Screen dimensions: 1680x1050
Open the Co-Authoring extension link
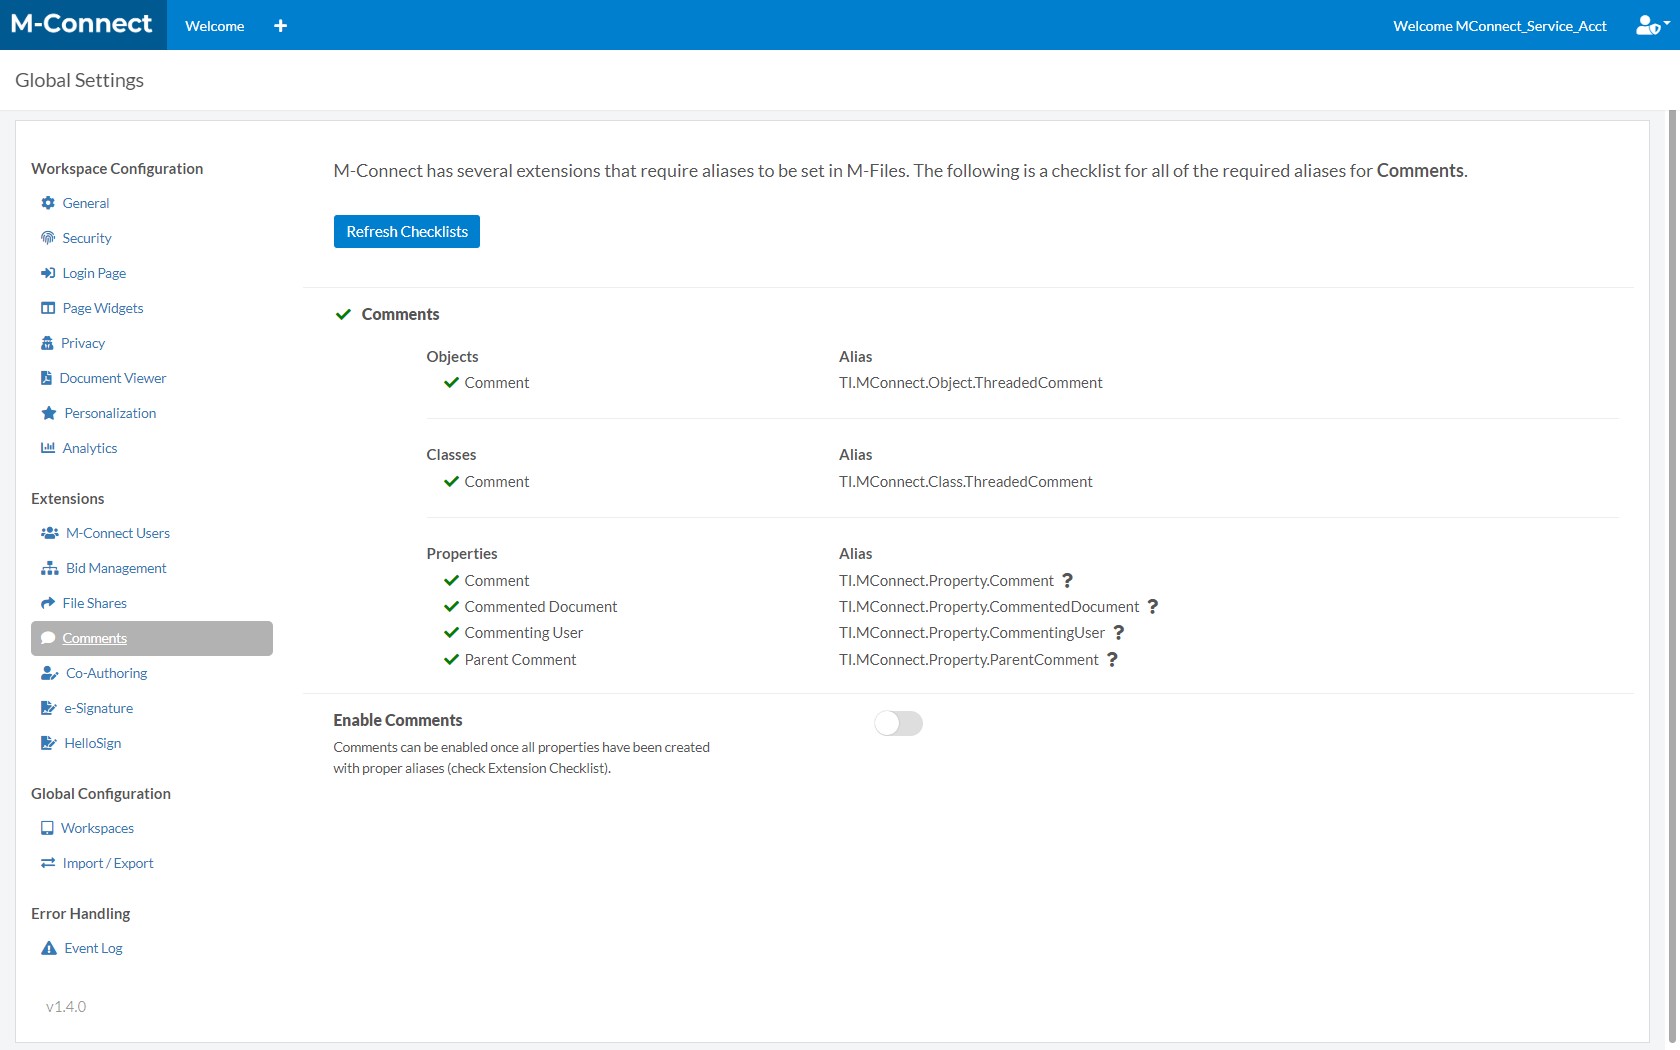pos(106,673)
